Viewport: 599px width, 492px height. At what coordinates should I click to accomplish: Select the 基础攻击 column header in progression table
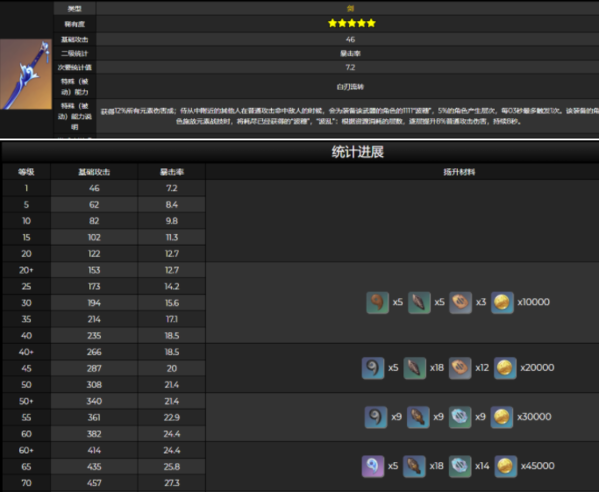pos(94,172)
